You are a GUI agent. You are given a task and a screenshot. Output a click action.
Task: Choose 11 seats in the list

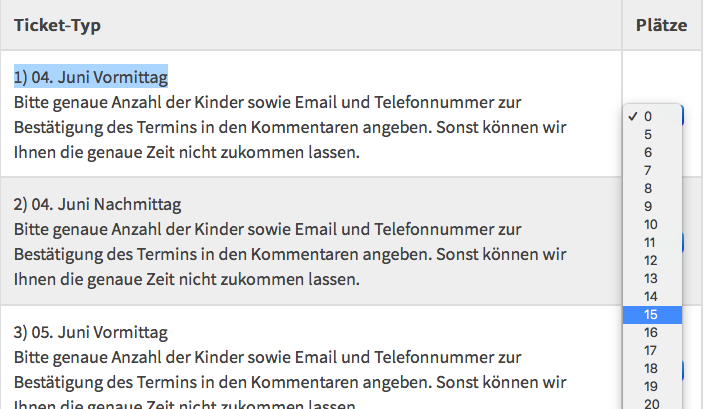652,242
